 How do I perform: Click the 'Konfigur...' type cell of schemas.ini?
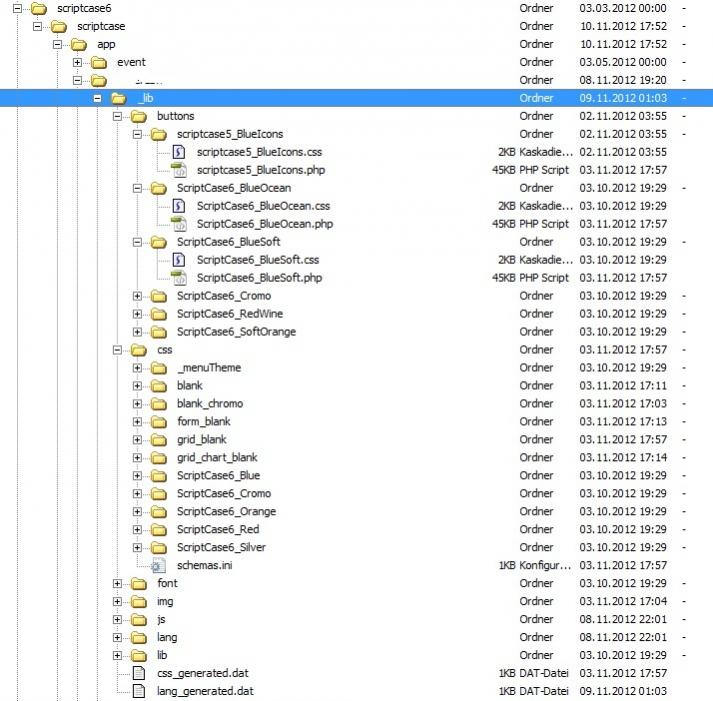point(546,566)
